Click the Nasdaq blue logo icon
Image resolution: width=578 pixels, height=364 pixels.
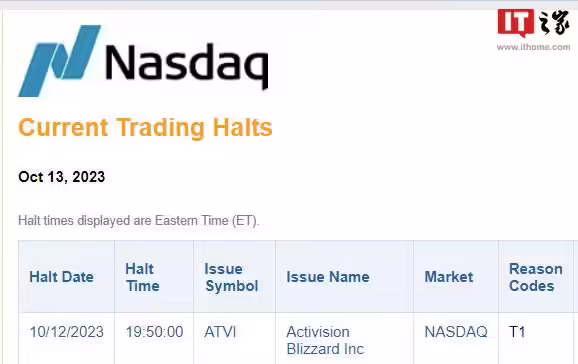pos(59,61)
